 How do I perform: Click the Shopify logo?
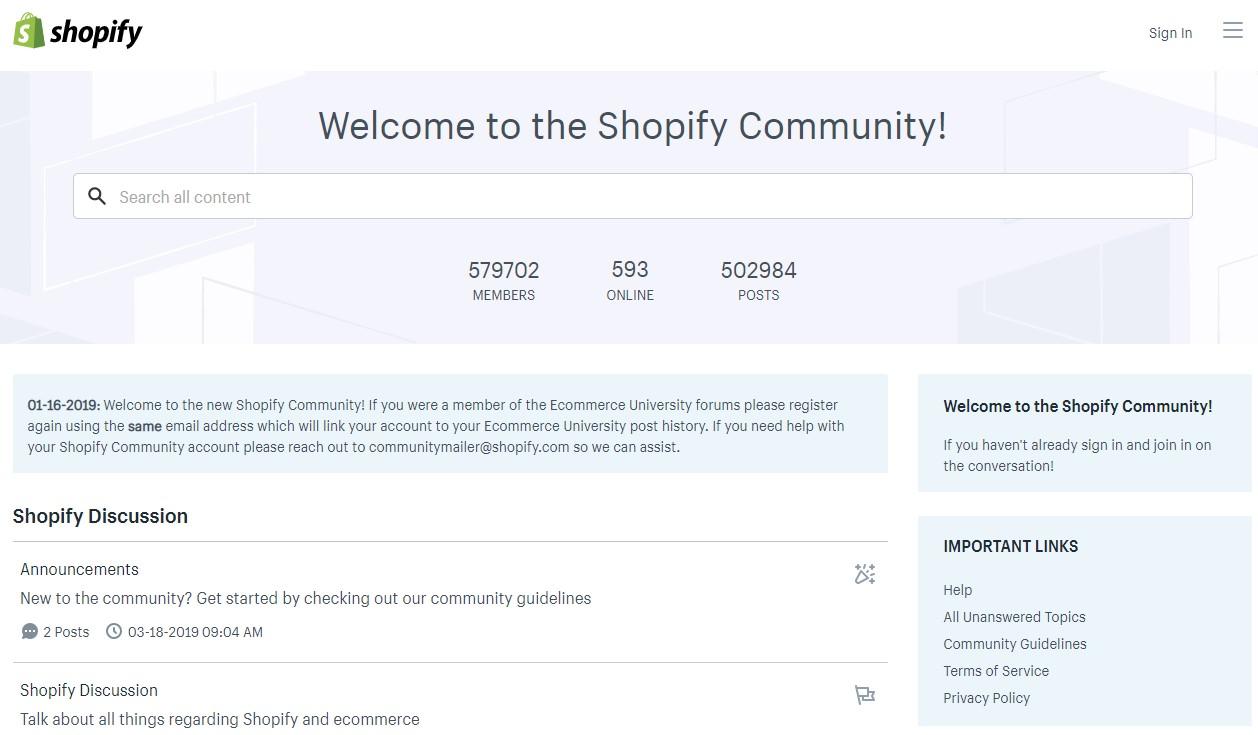pyautogui.click(x=78, y=32)
